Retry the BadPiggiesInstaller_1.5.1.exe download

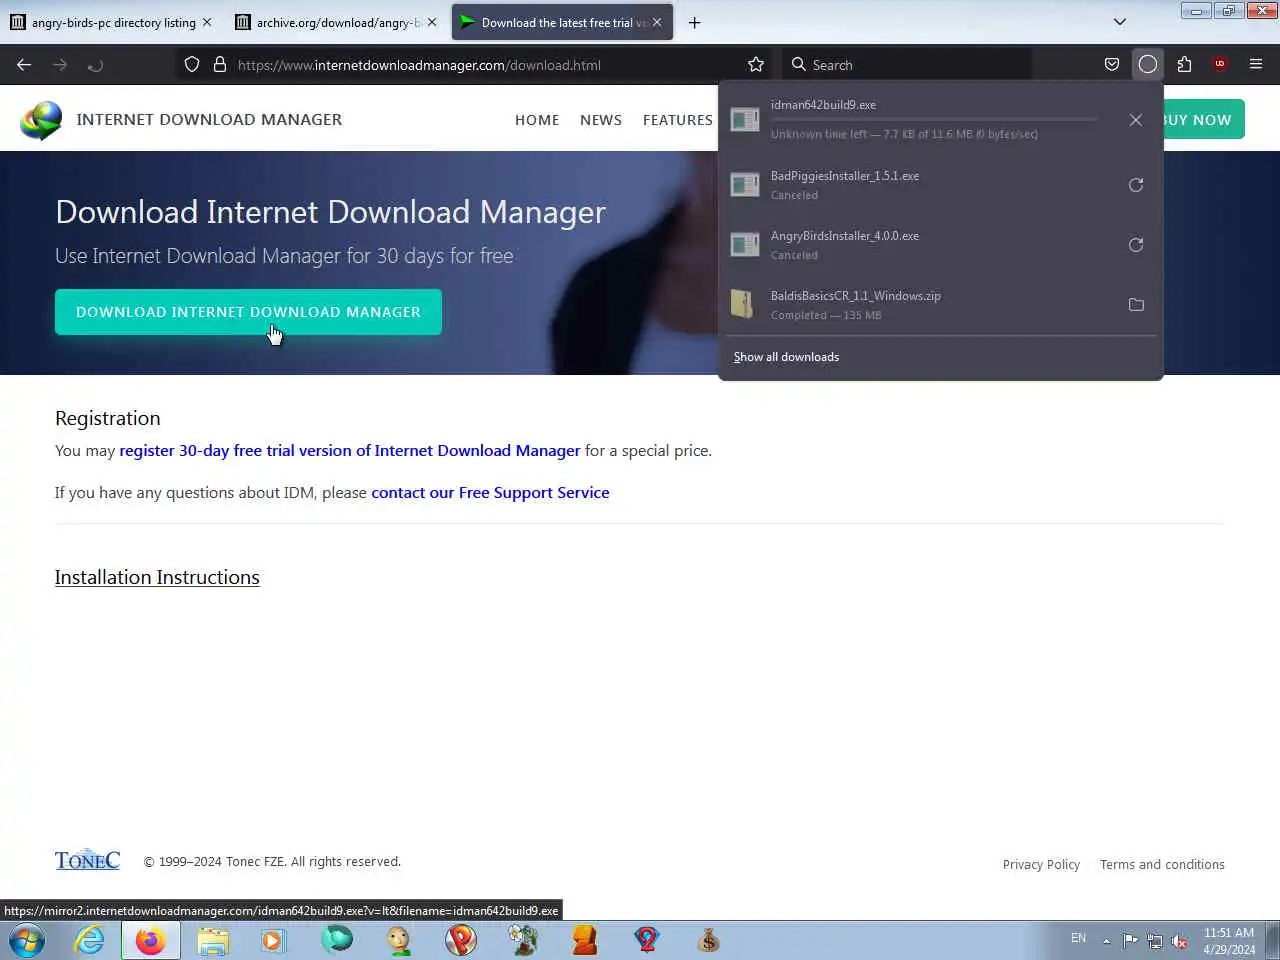[x=1136, y=185]
